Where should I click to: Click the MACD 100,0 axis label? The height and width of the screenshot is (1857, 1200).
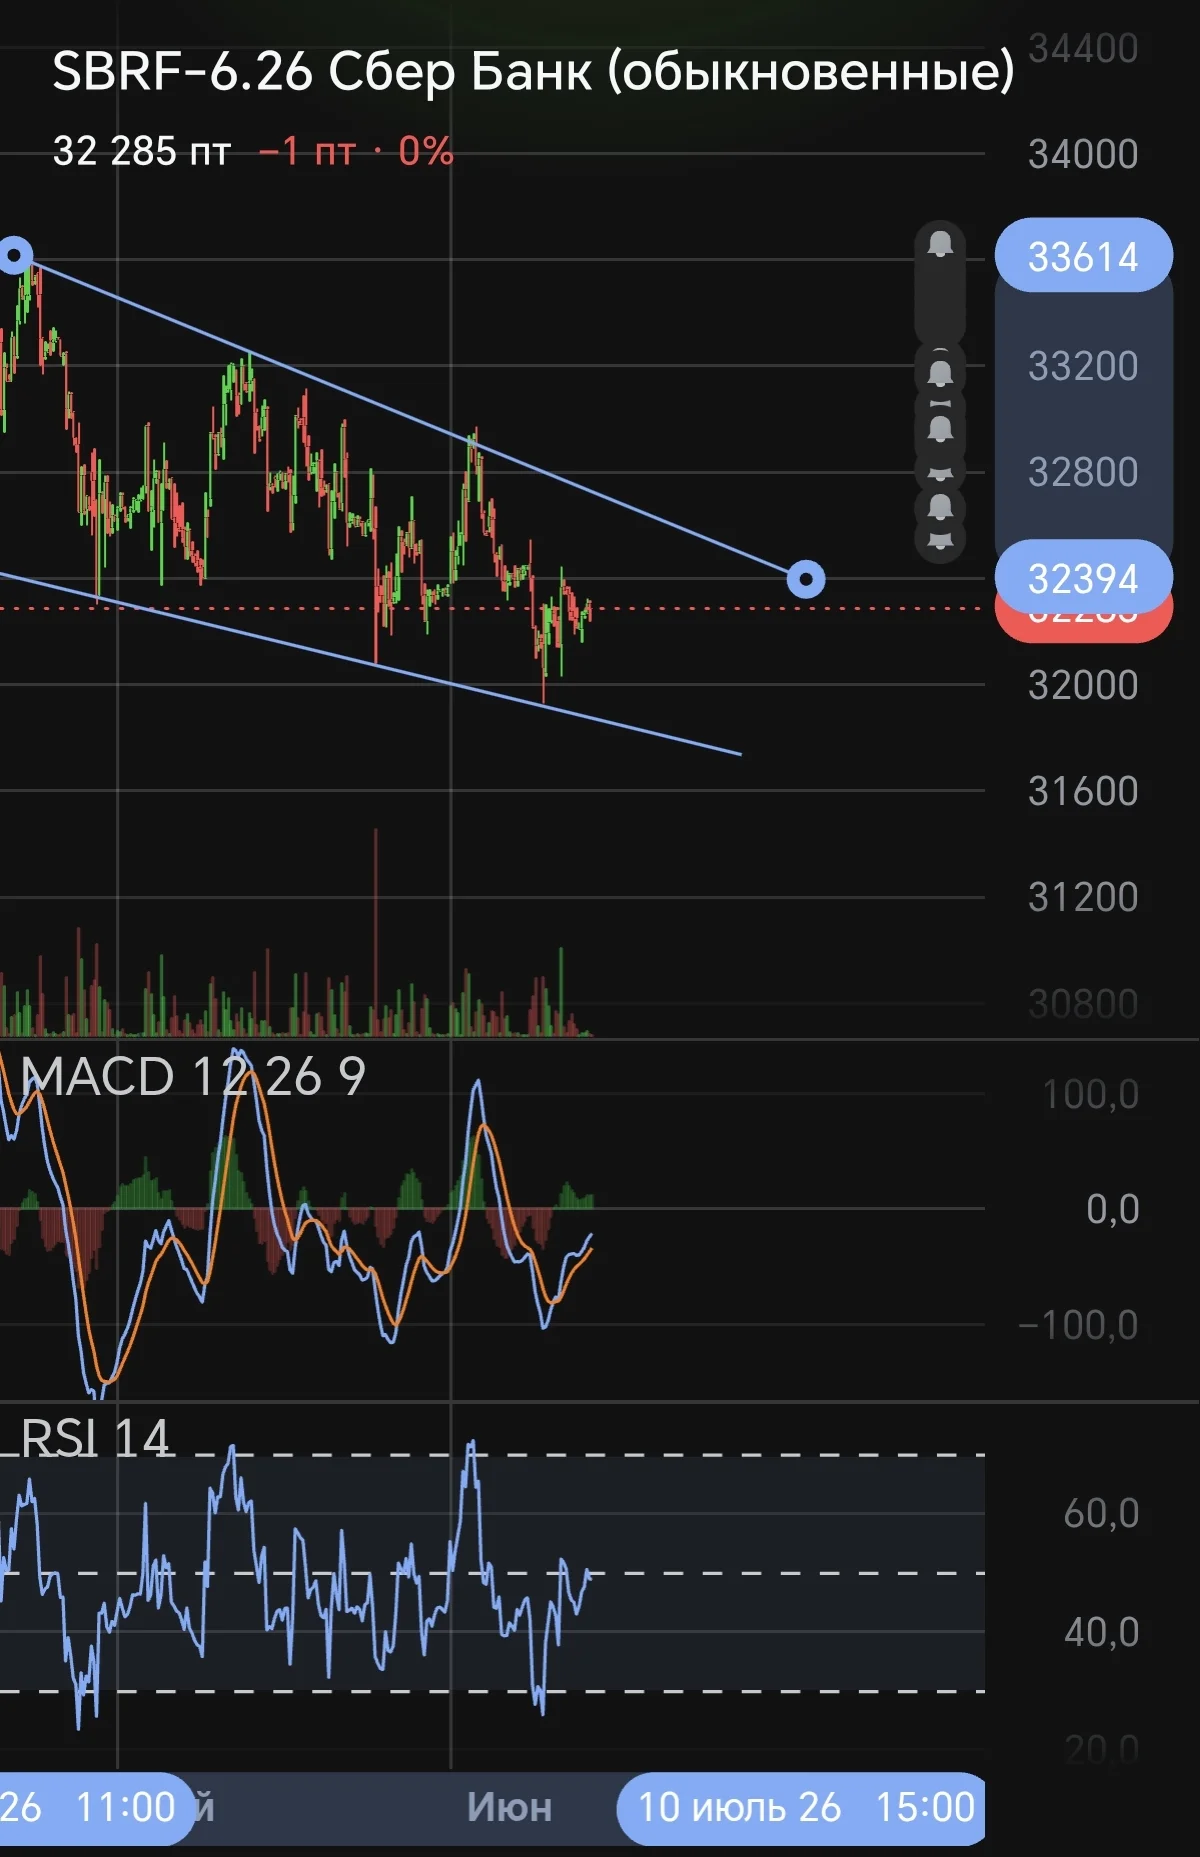point(1091,1095)
